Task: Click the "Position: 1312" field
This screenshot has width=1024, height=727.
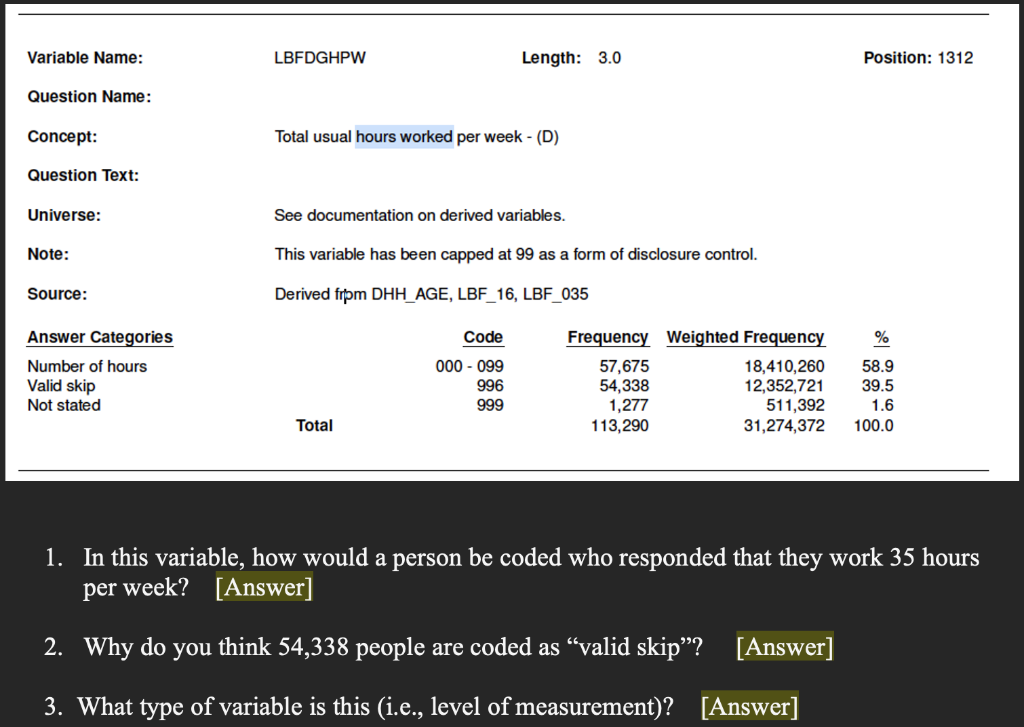Action: click(x=917, y=57)
